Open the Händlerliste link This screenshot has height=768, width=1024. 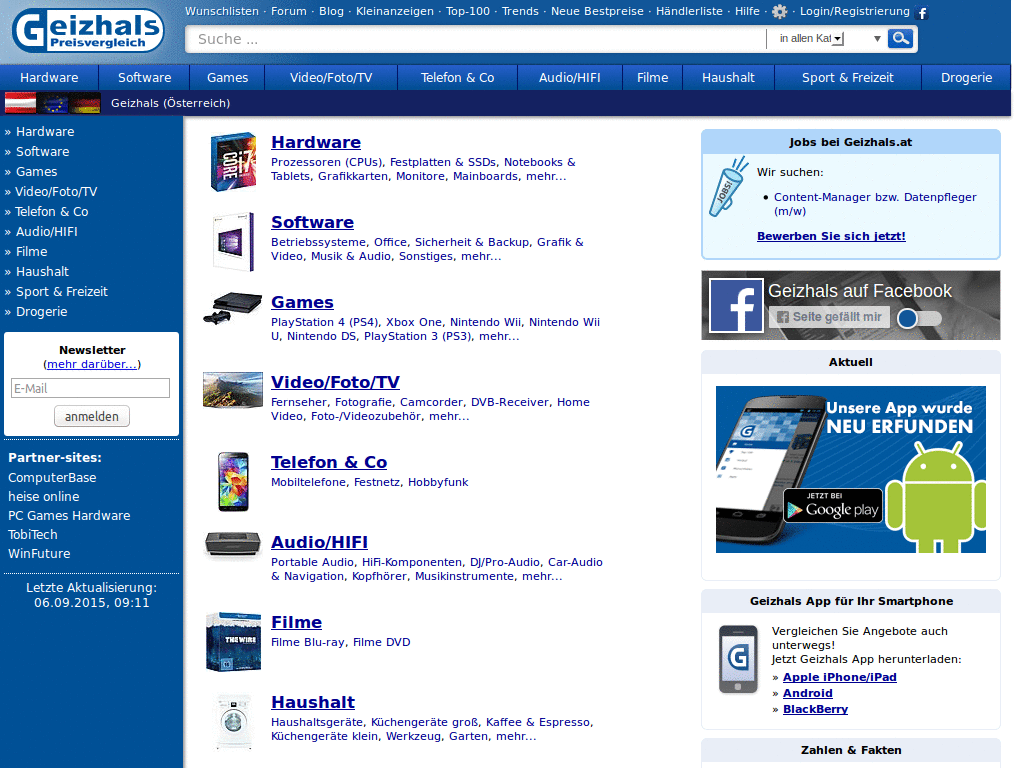click(689, 11)
